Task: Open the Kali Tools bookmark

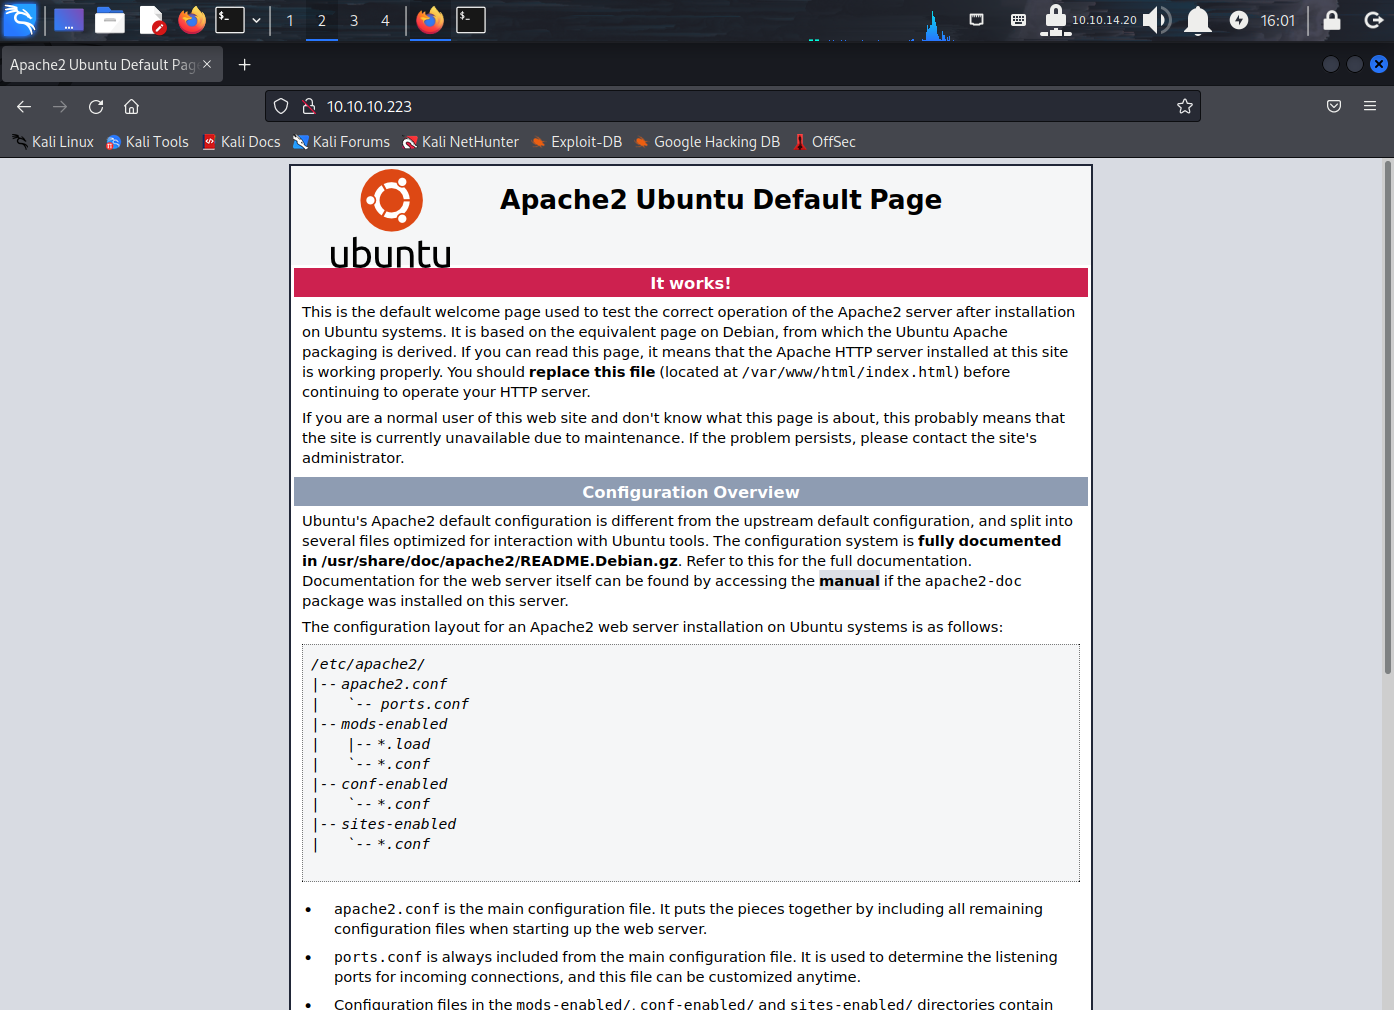Action: 147,142
